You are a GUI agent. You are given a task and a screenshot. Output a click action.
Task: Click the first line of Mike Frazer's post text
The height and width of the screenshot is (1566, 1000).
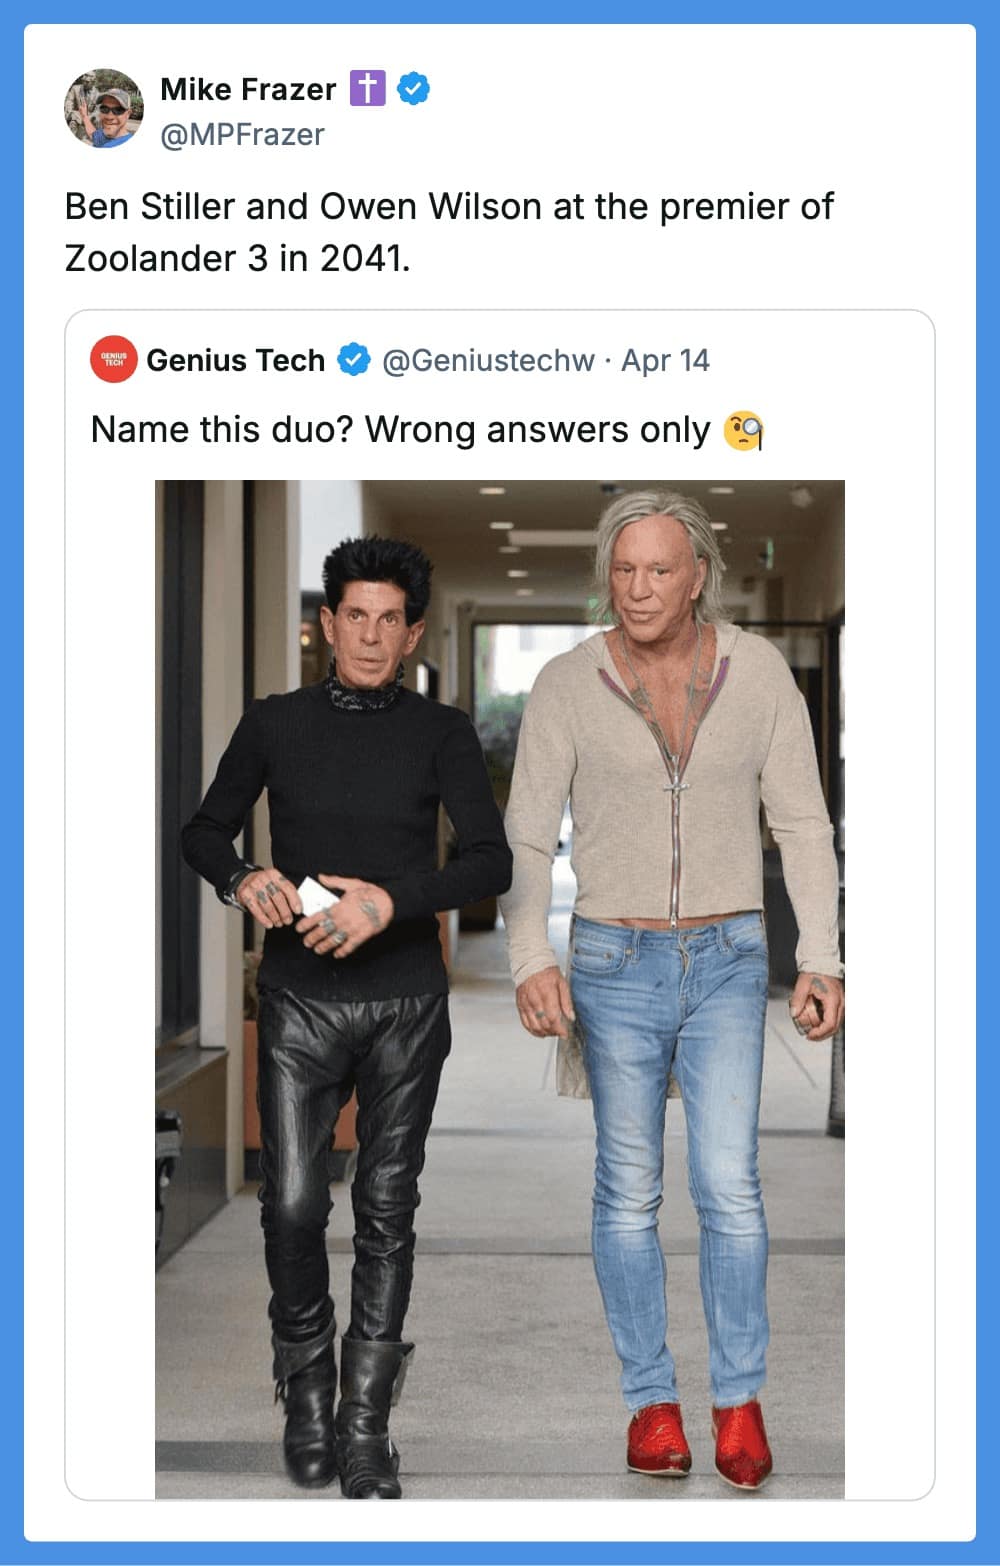tap(449, 207)
